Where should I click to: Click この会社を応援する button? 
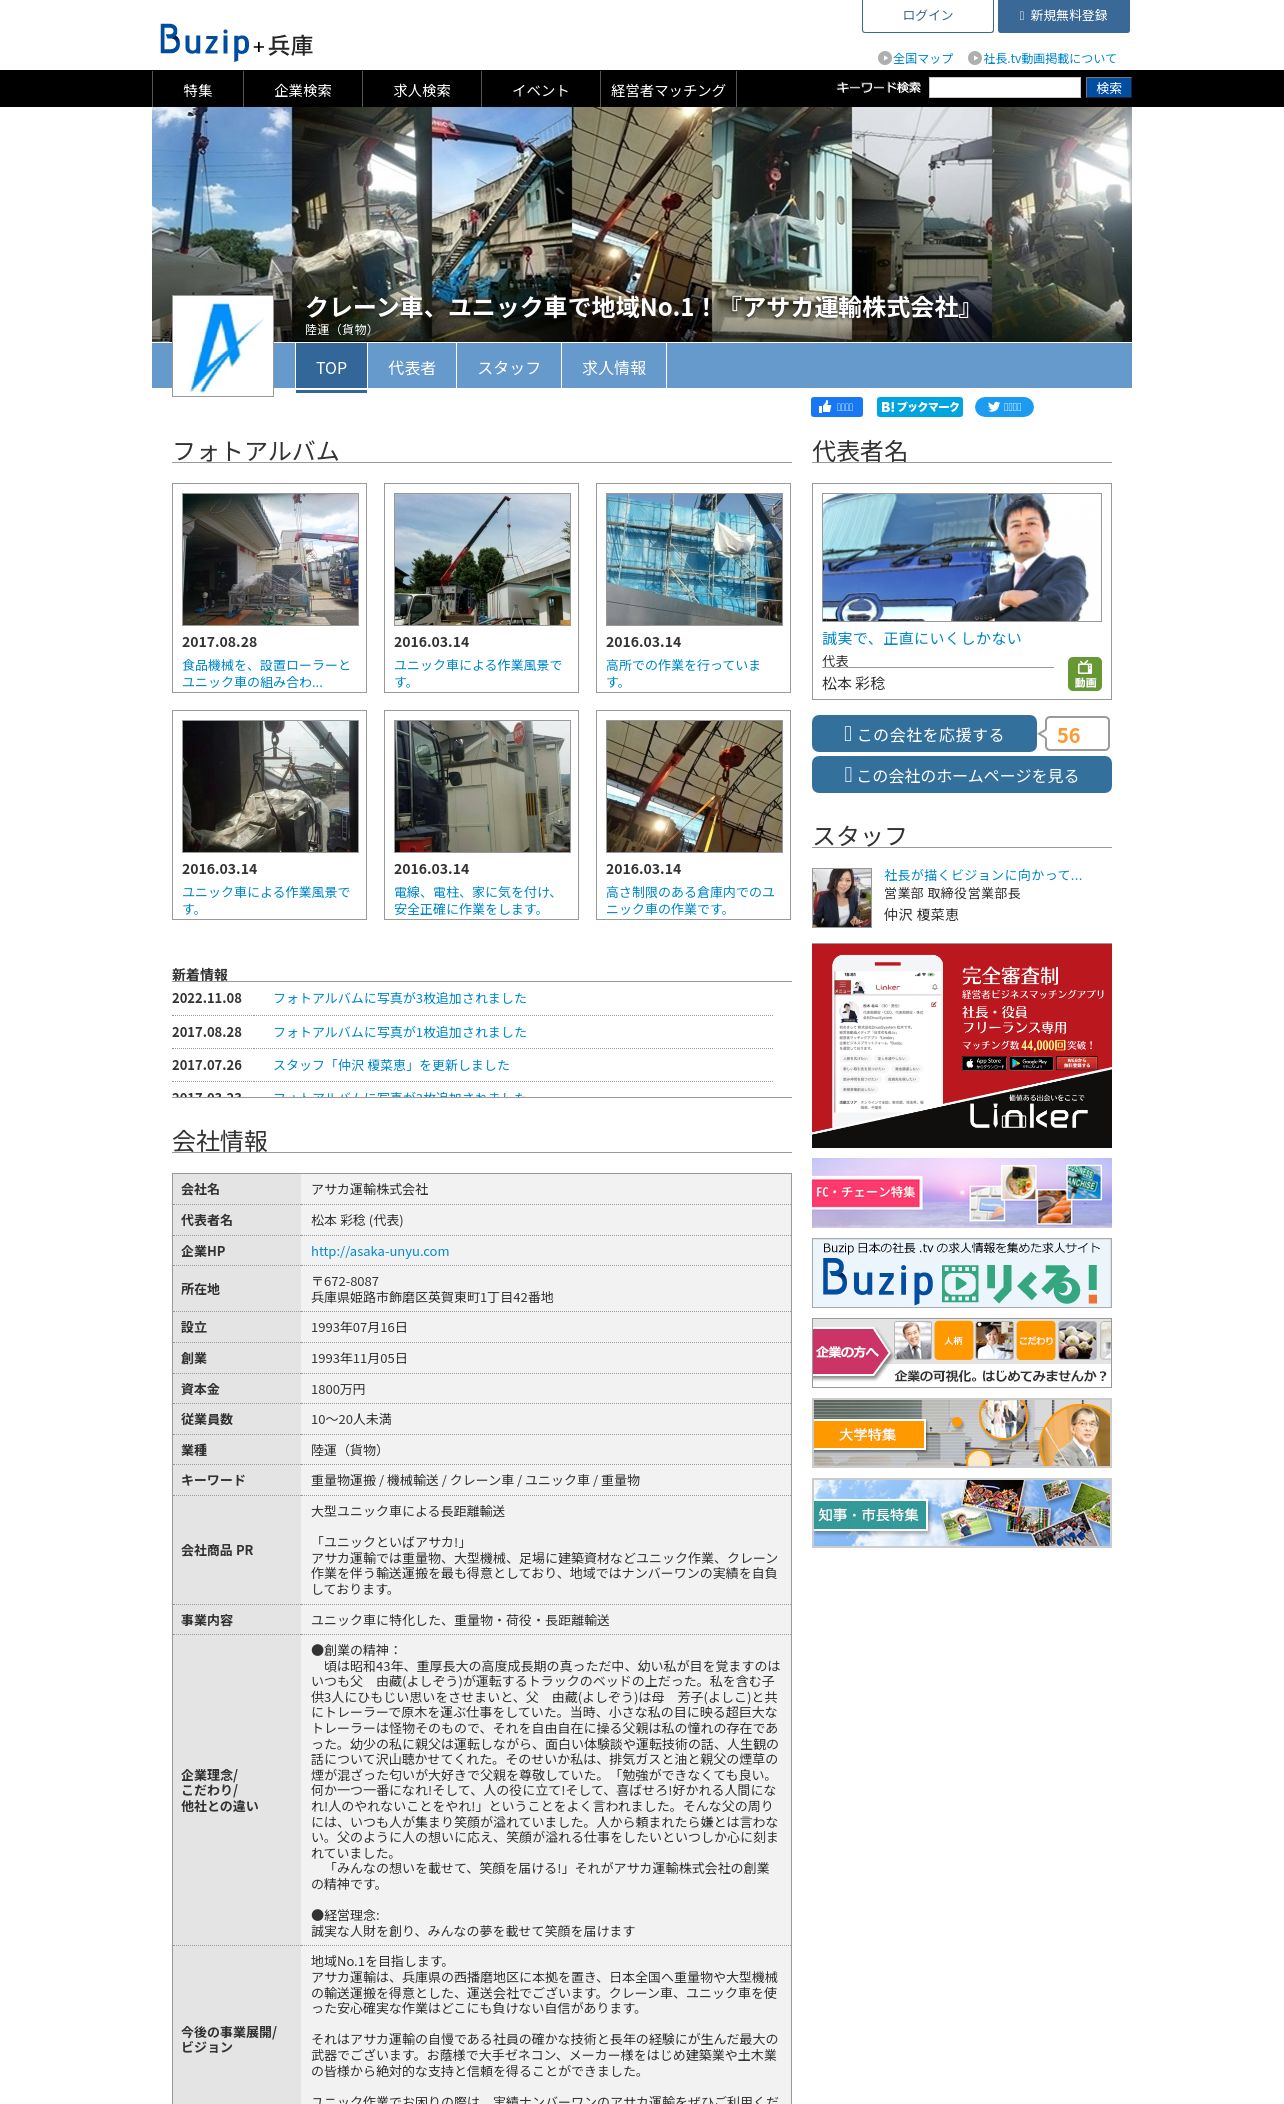tap(924, 734)
